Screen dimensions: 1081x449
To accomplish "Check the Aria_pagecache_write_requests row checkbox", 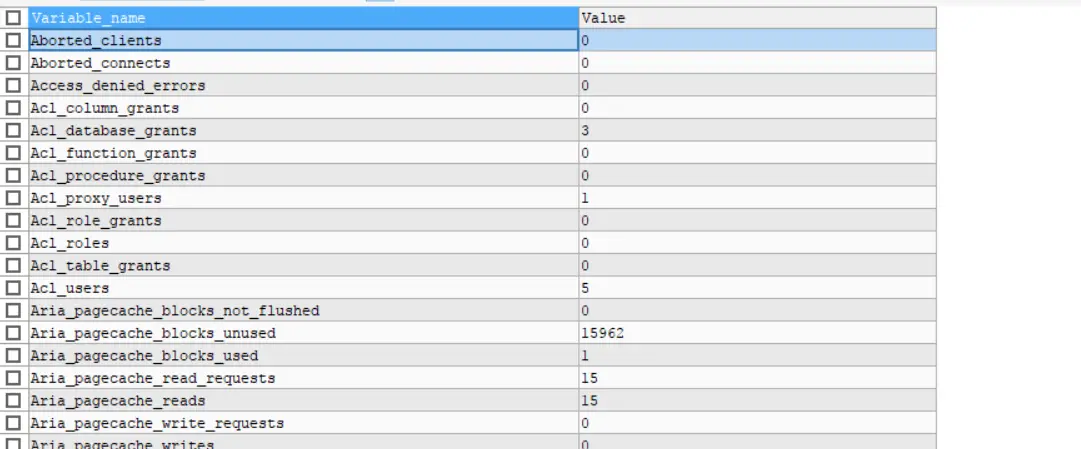I will [13, 423].
